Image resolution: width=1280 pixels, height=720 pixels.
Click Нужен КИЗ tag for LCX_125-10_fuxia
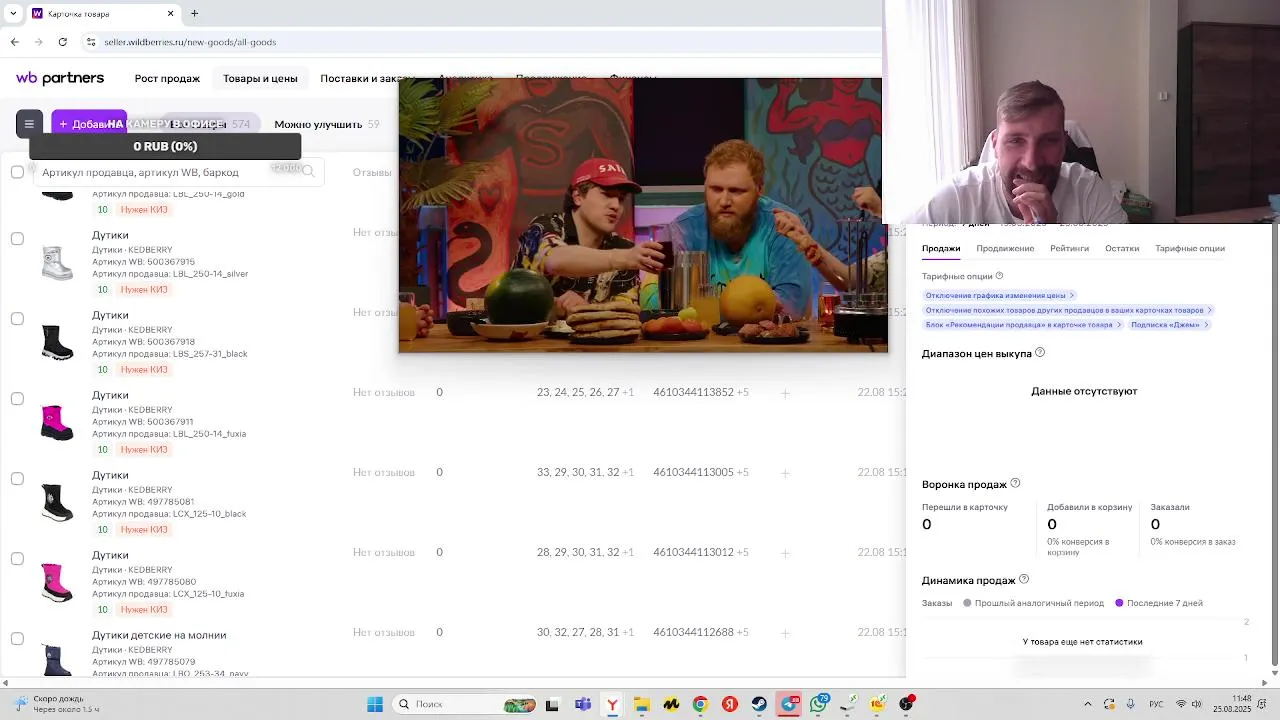144,610
